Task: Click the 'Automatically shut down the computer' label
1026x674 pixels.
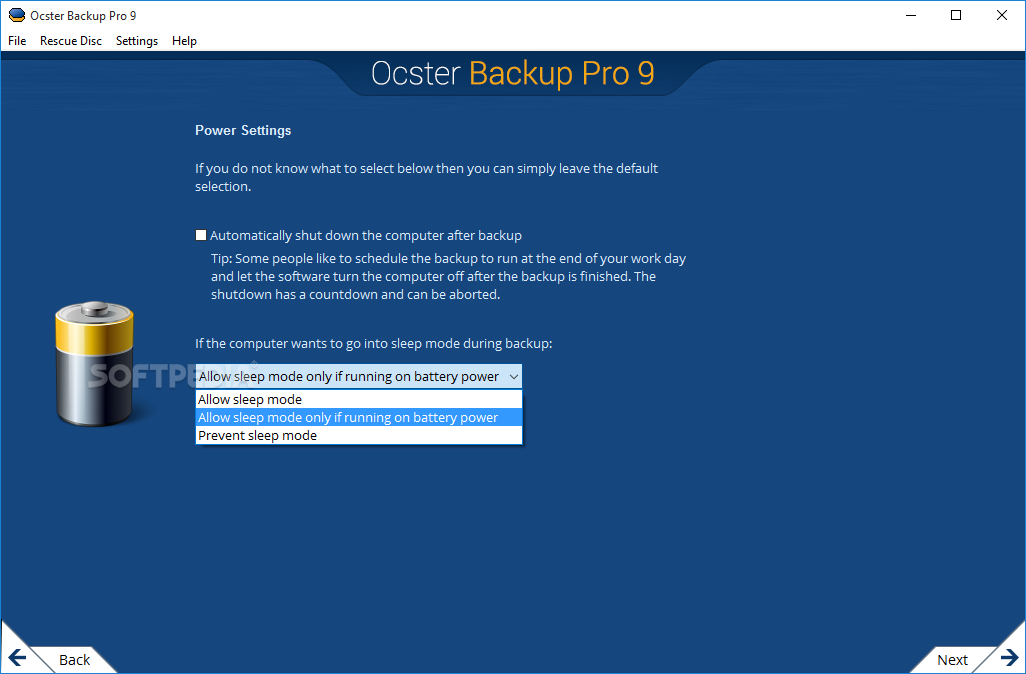Action: [366, 236]
